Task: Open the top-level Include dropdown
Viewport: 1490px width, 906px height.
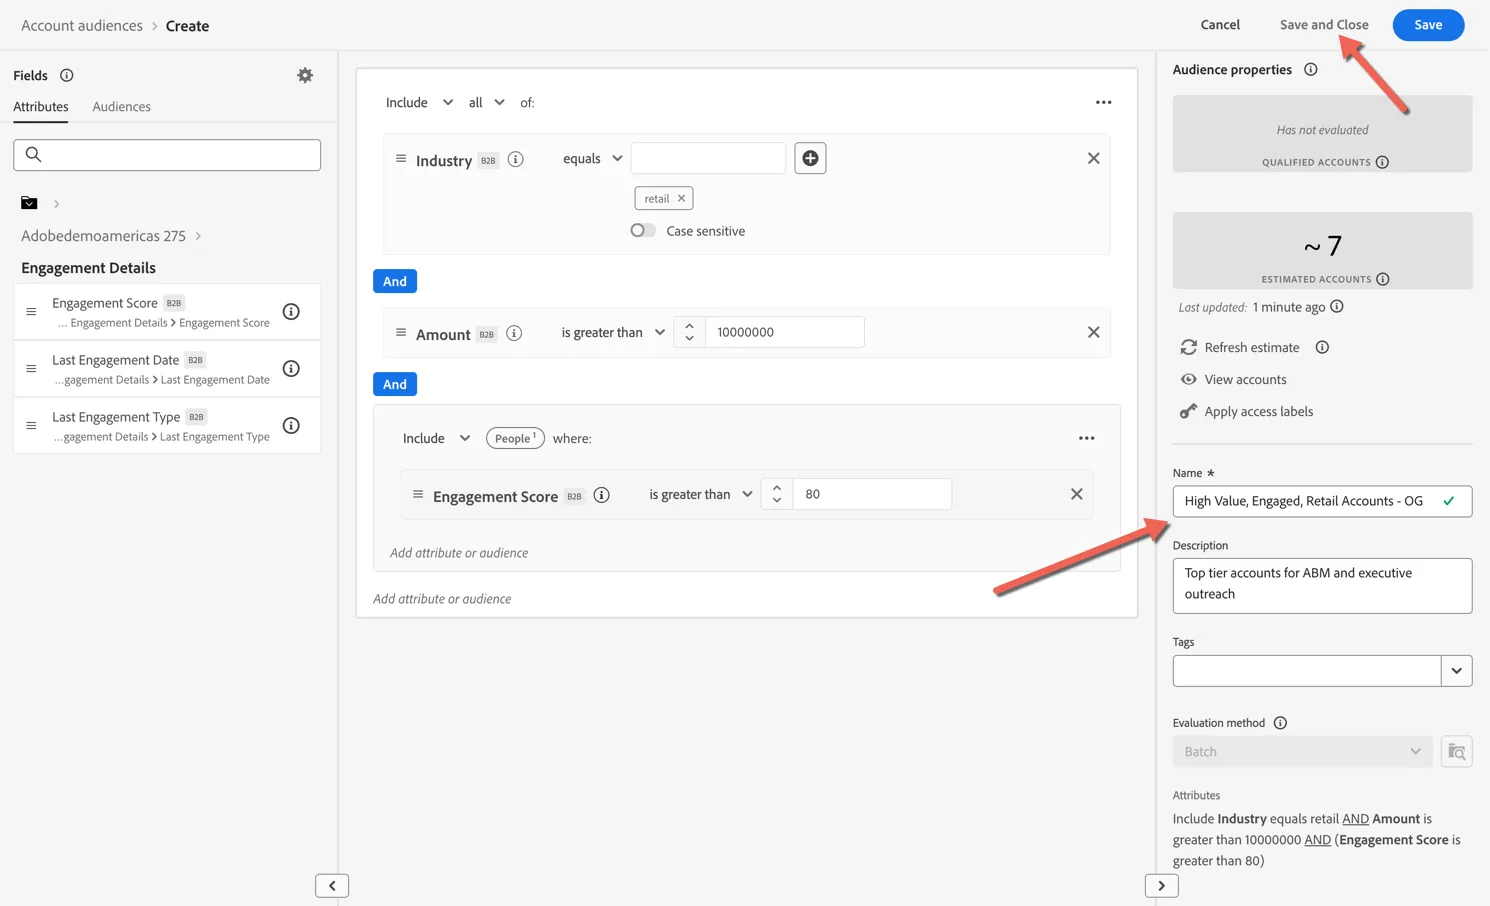Action: pos(419,102)
